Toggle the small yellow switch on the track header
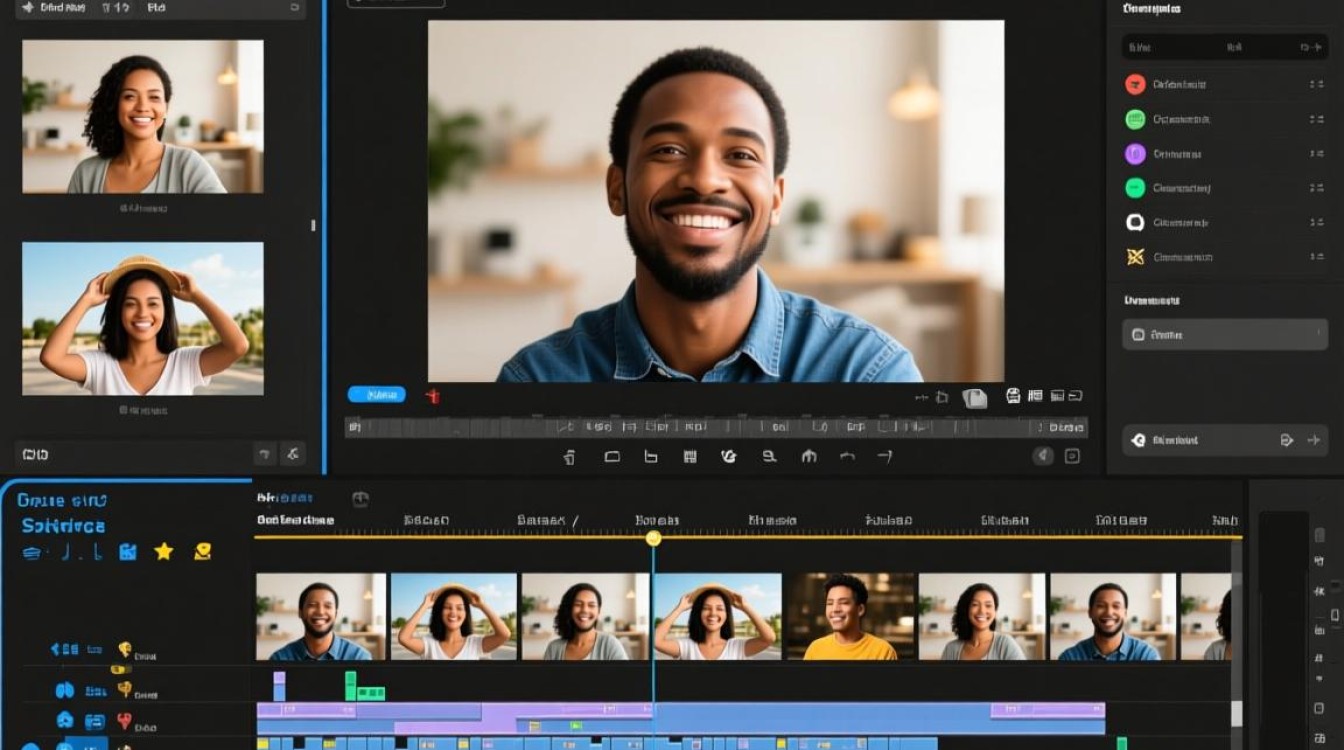 point(120,669)
